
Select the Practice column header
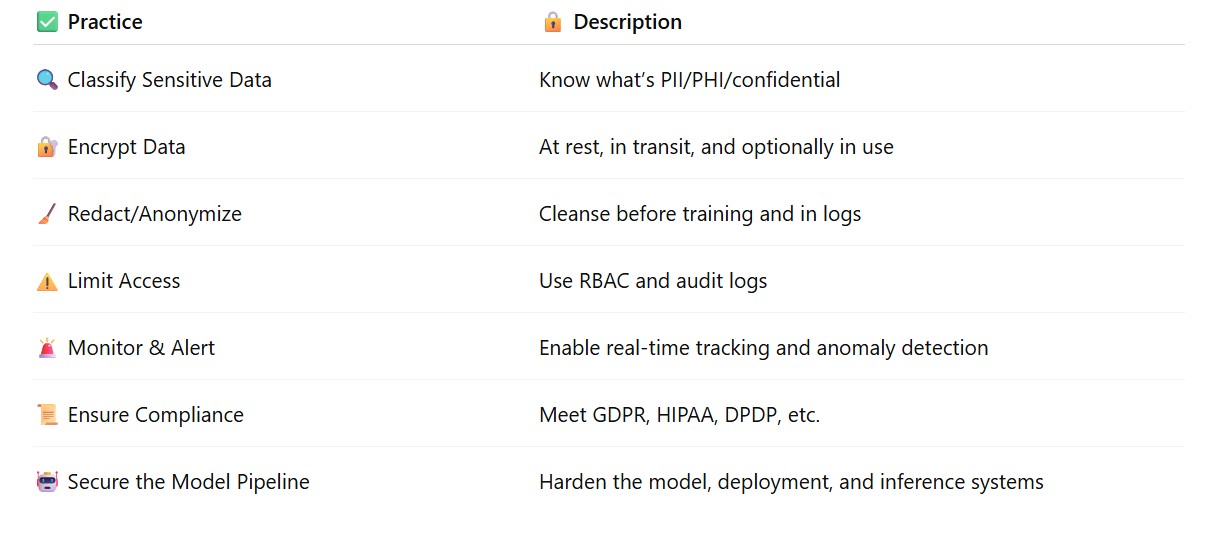pos(105,22)
